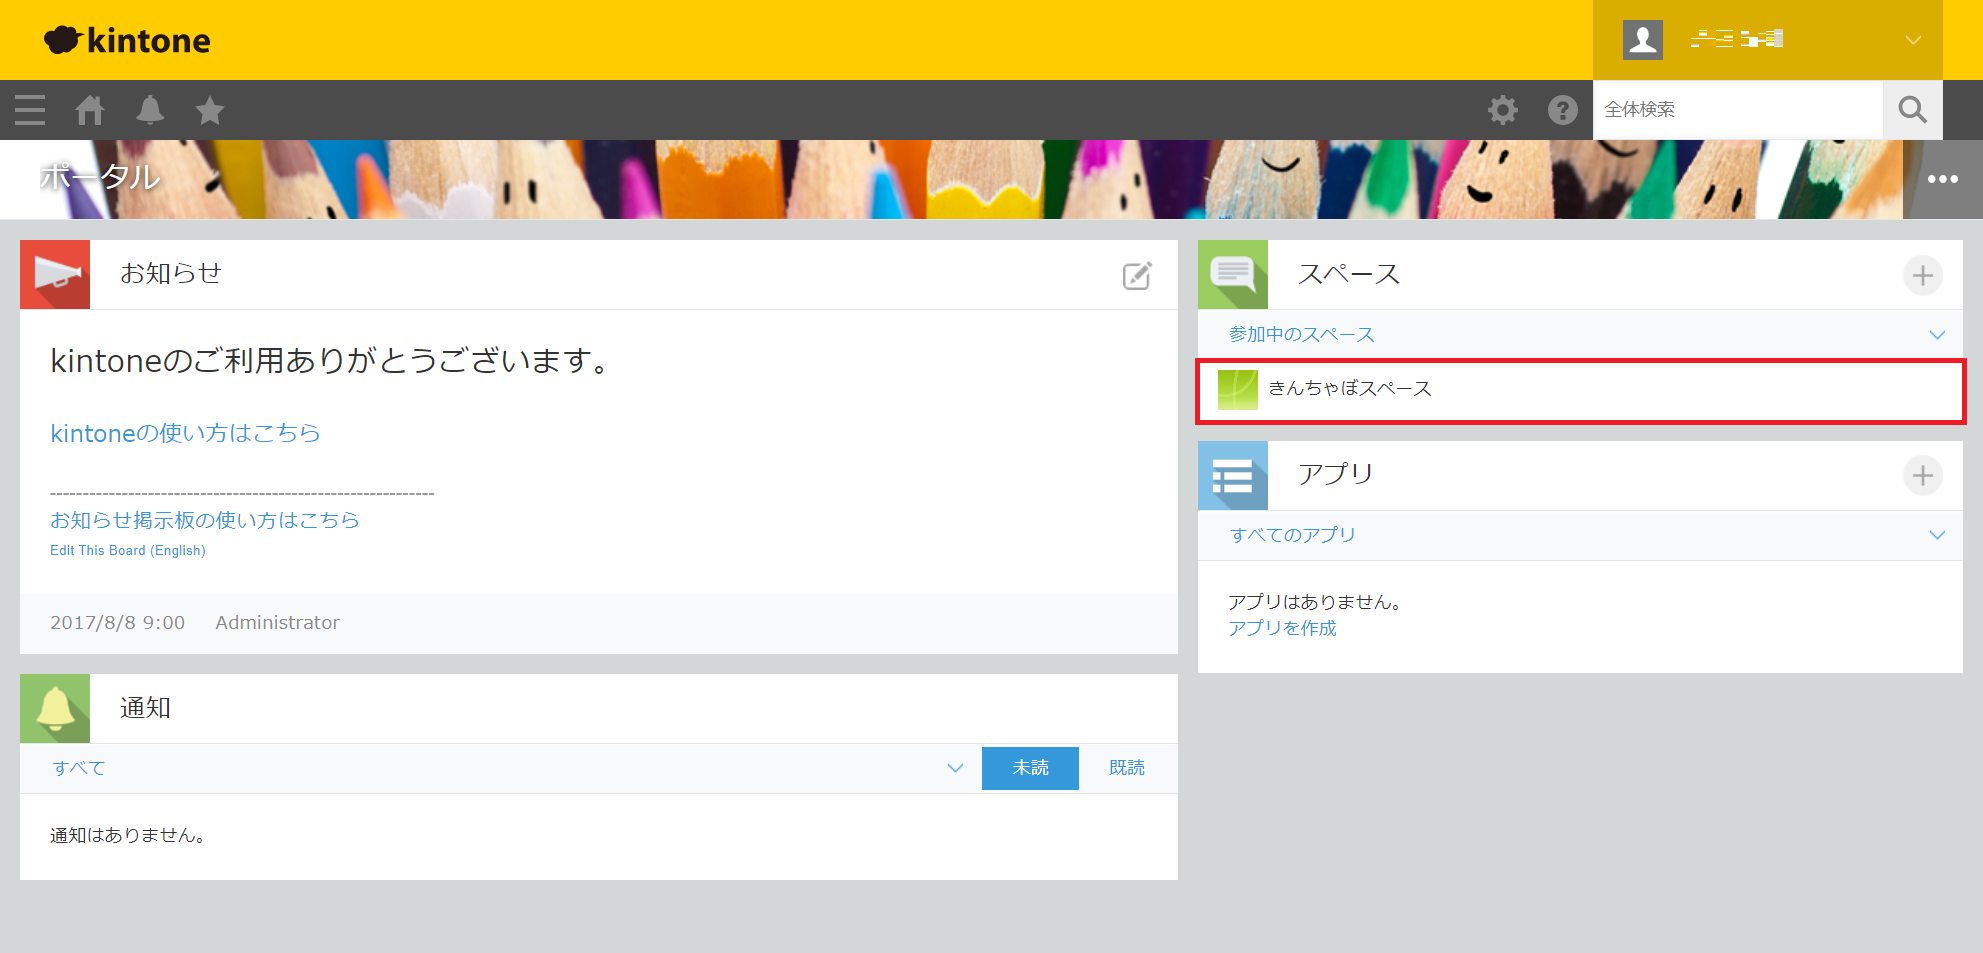The height and width of the screenshot is (953, 1983).
Task: Open the settings gear icon
Action: click(1502, 110)
